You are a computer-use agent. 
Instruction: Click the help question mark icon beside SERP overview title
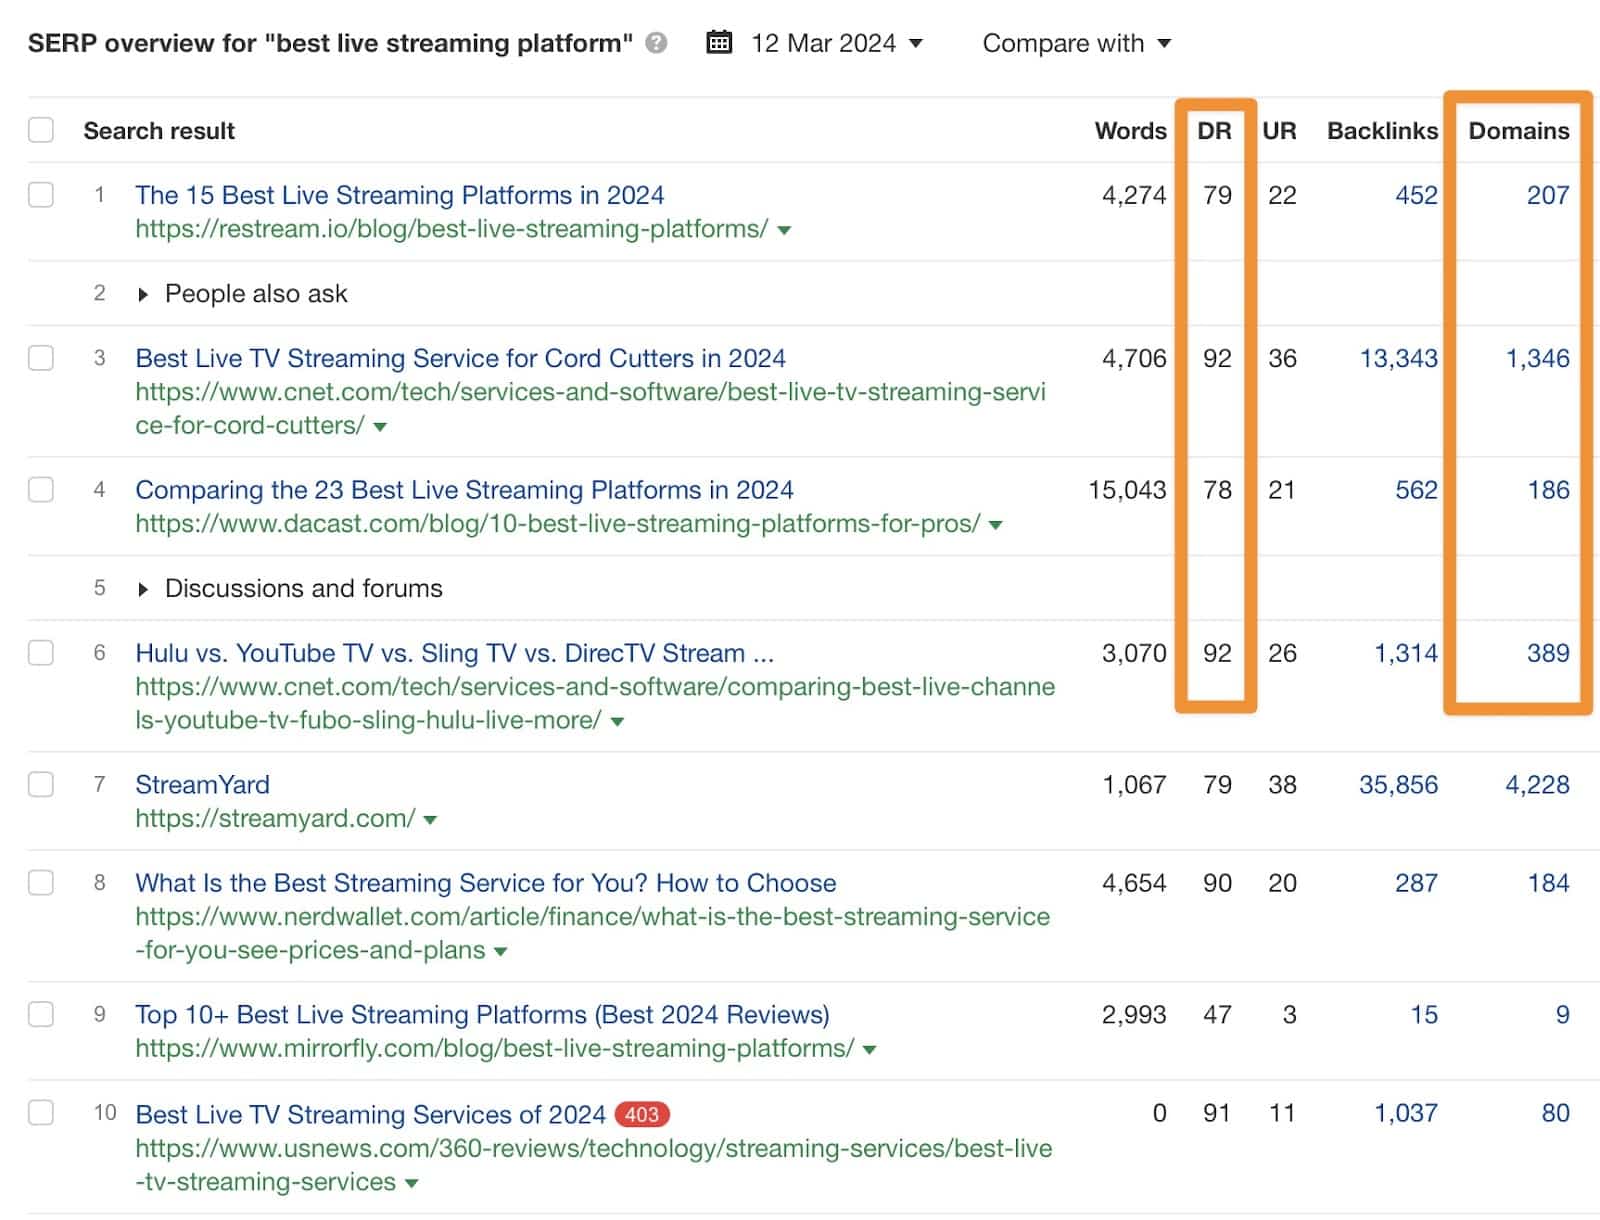[x=656, y=43]
